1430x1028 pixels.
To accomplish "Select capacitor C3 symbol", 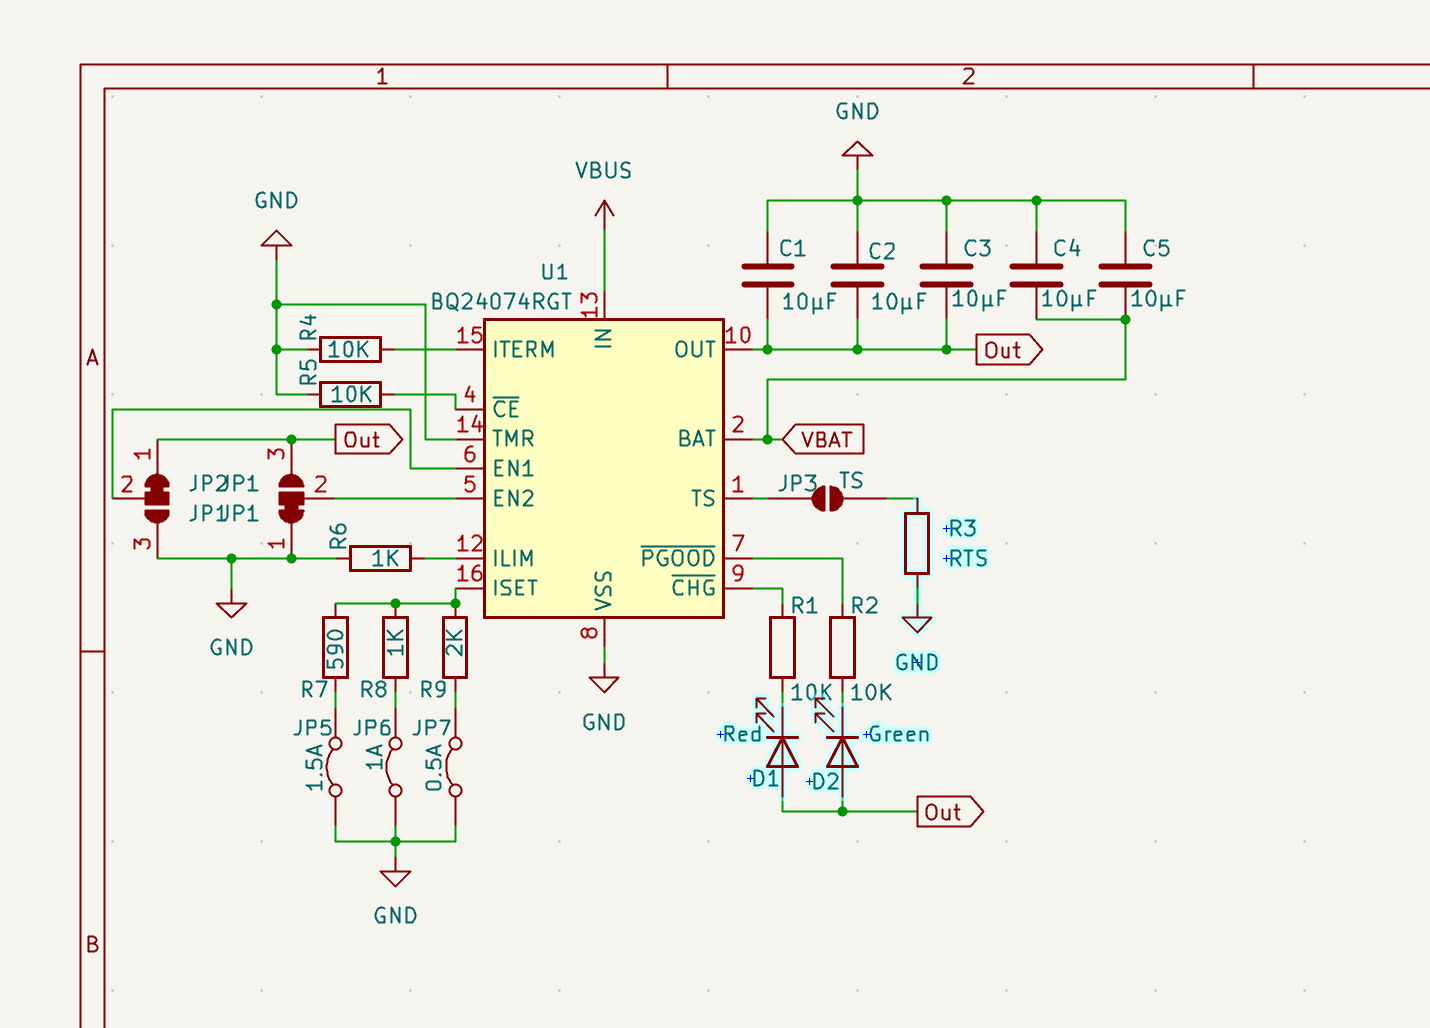I will (947, 275).
